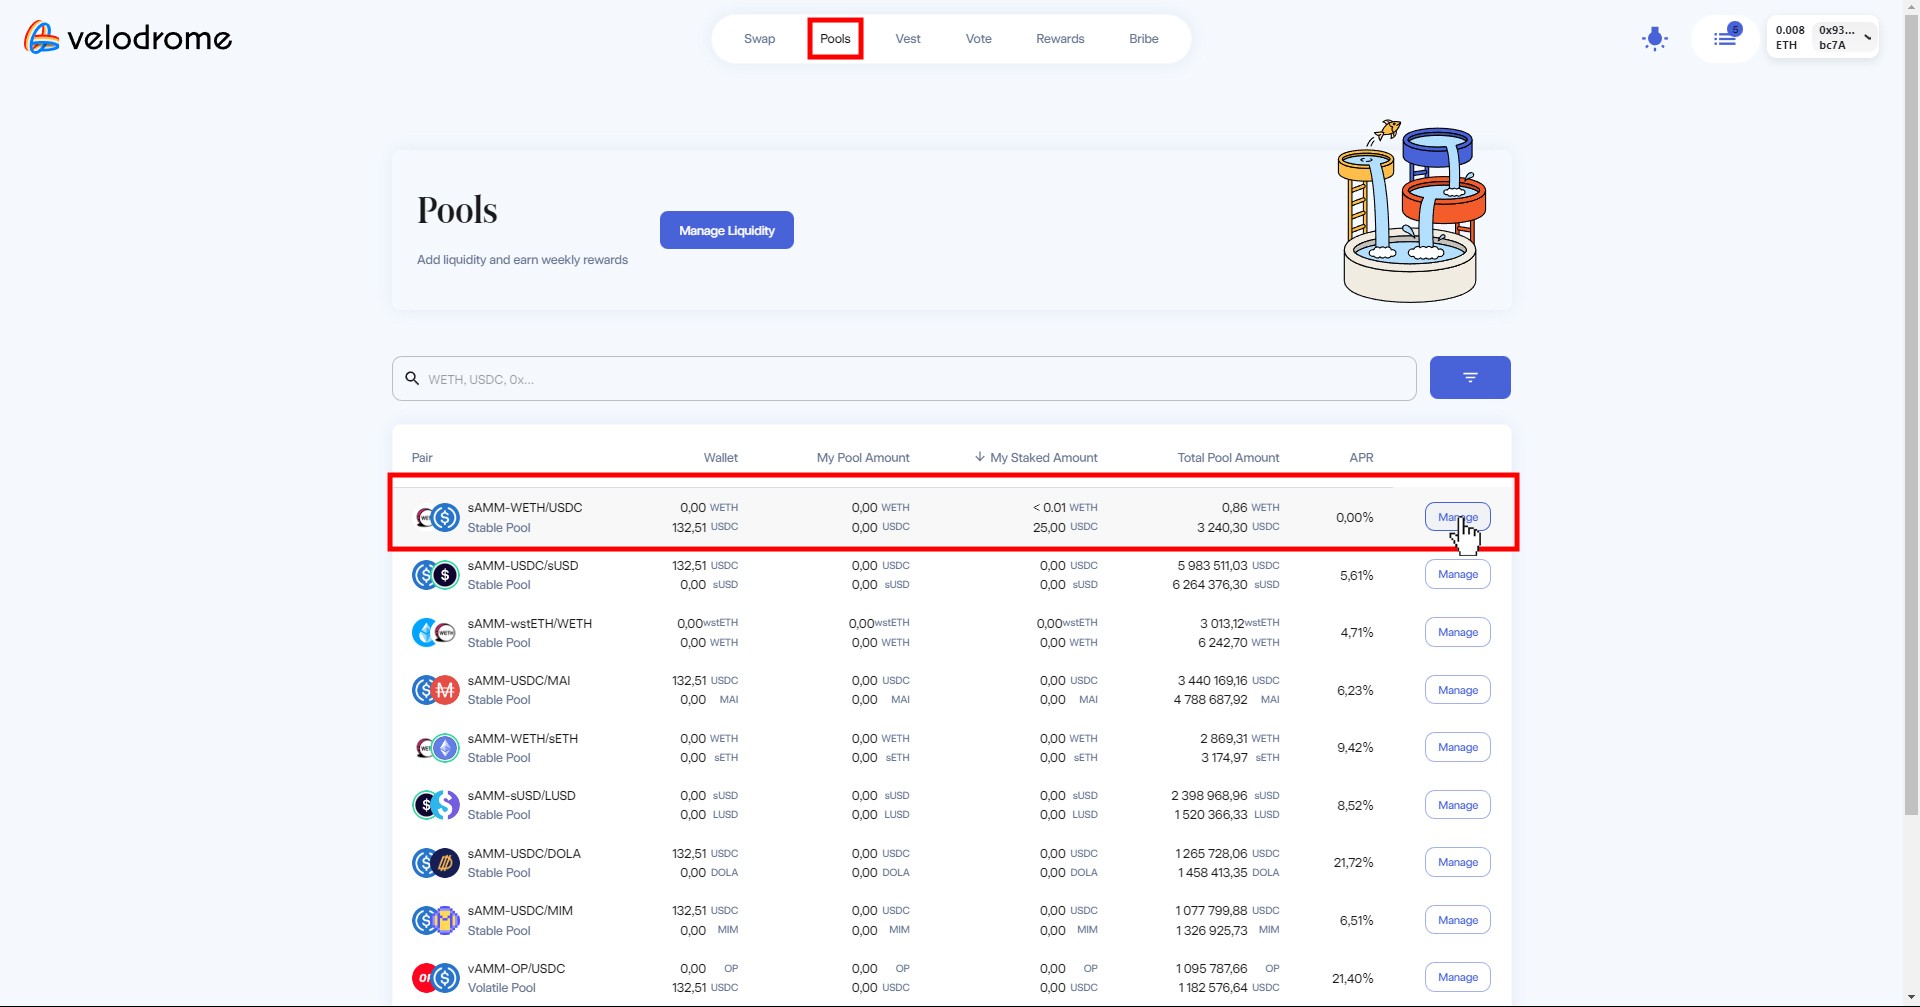Image resolution: width=1920 pixels, height=1007 pixels.
Task: Manage the sAMM-sUSD/LUSD pool
Action: click(1458, 805)
